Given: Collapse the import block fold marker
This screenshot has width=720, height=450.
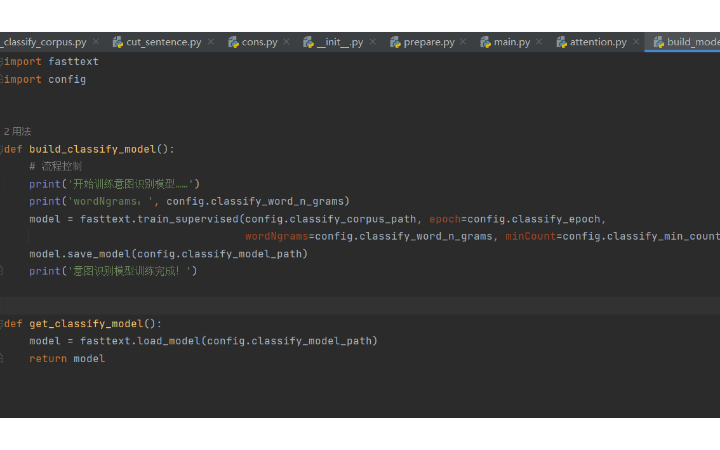Looking at the screenshot, I should [1, 62].
